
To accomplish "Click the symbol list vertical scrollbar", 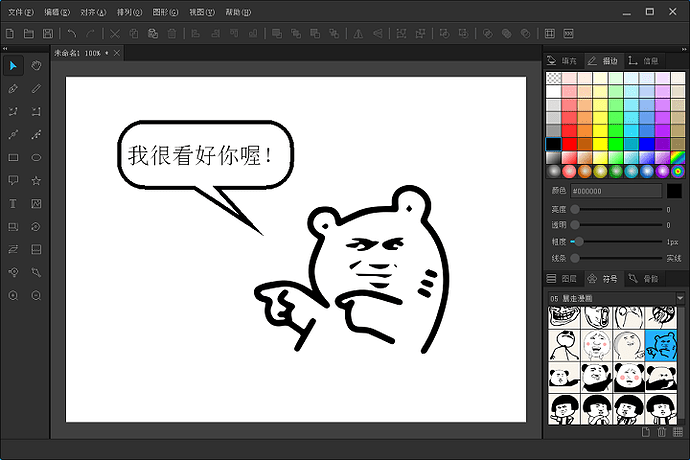I will point(681,365).
